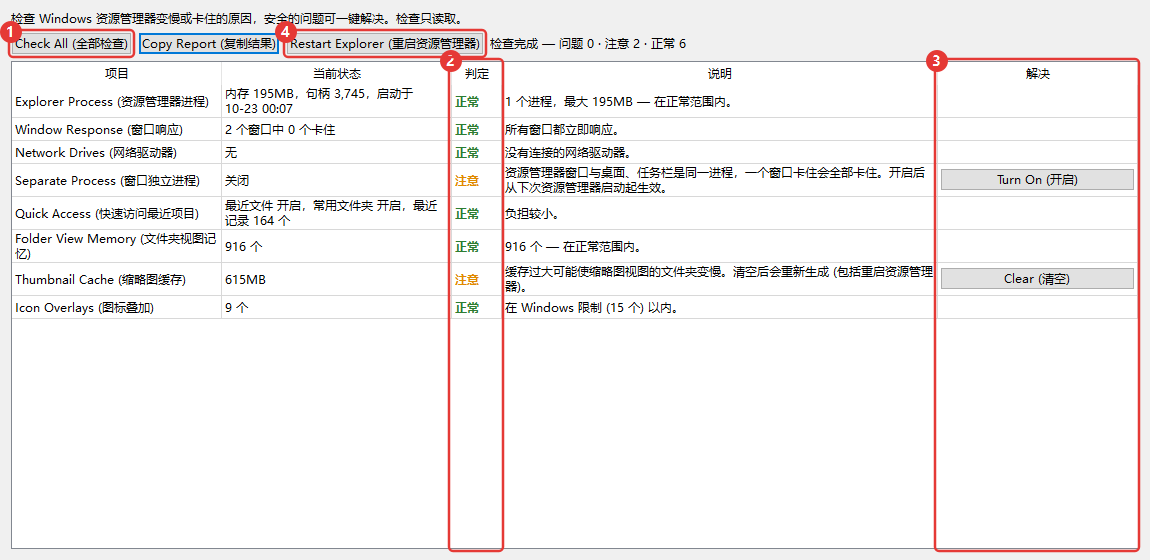1150x560 pixels.
Task: Select Folder View Memory (文件夹视图记忆) row
Action: click(x=575, y=246)
